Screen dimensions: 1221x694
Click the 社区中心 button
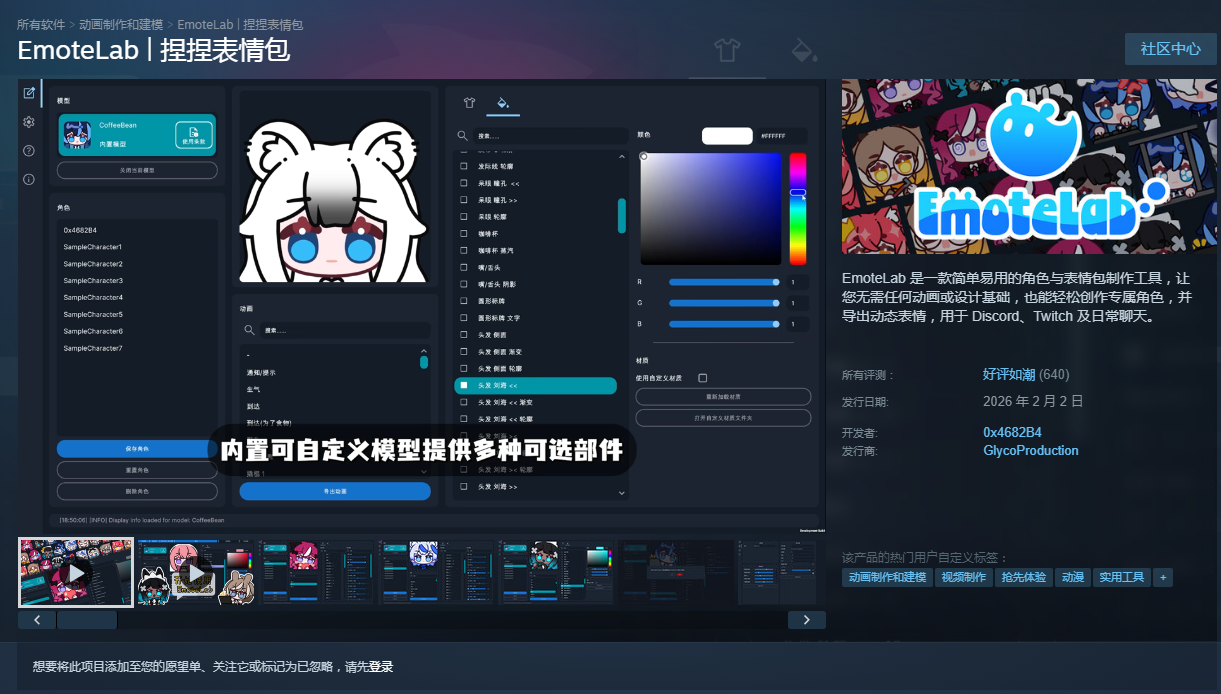1170,49
